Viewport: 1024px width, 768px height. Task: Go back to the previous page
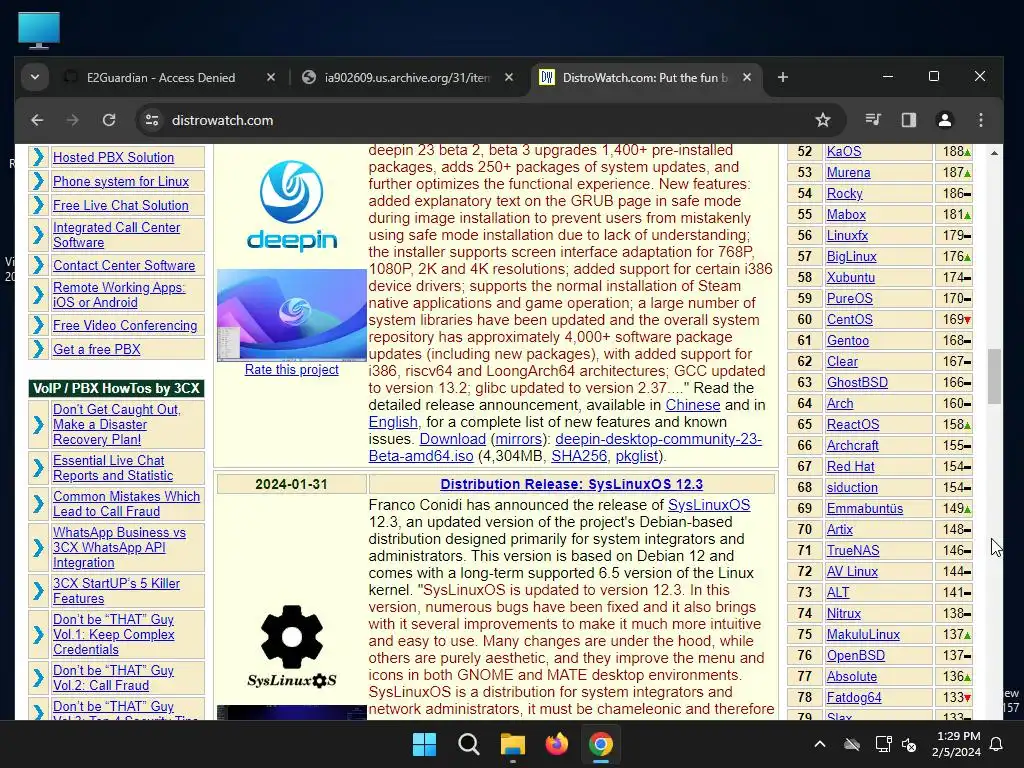pos(37,120)
